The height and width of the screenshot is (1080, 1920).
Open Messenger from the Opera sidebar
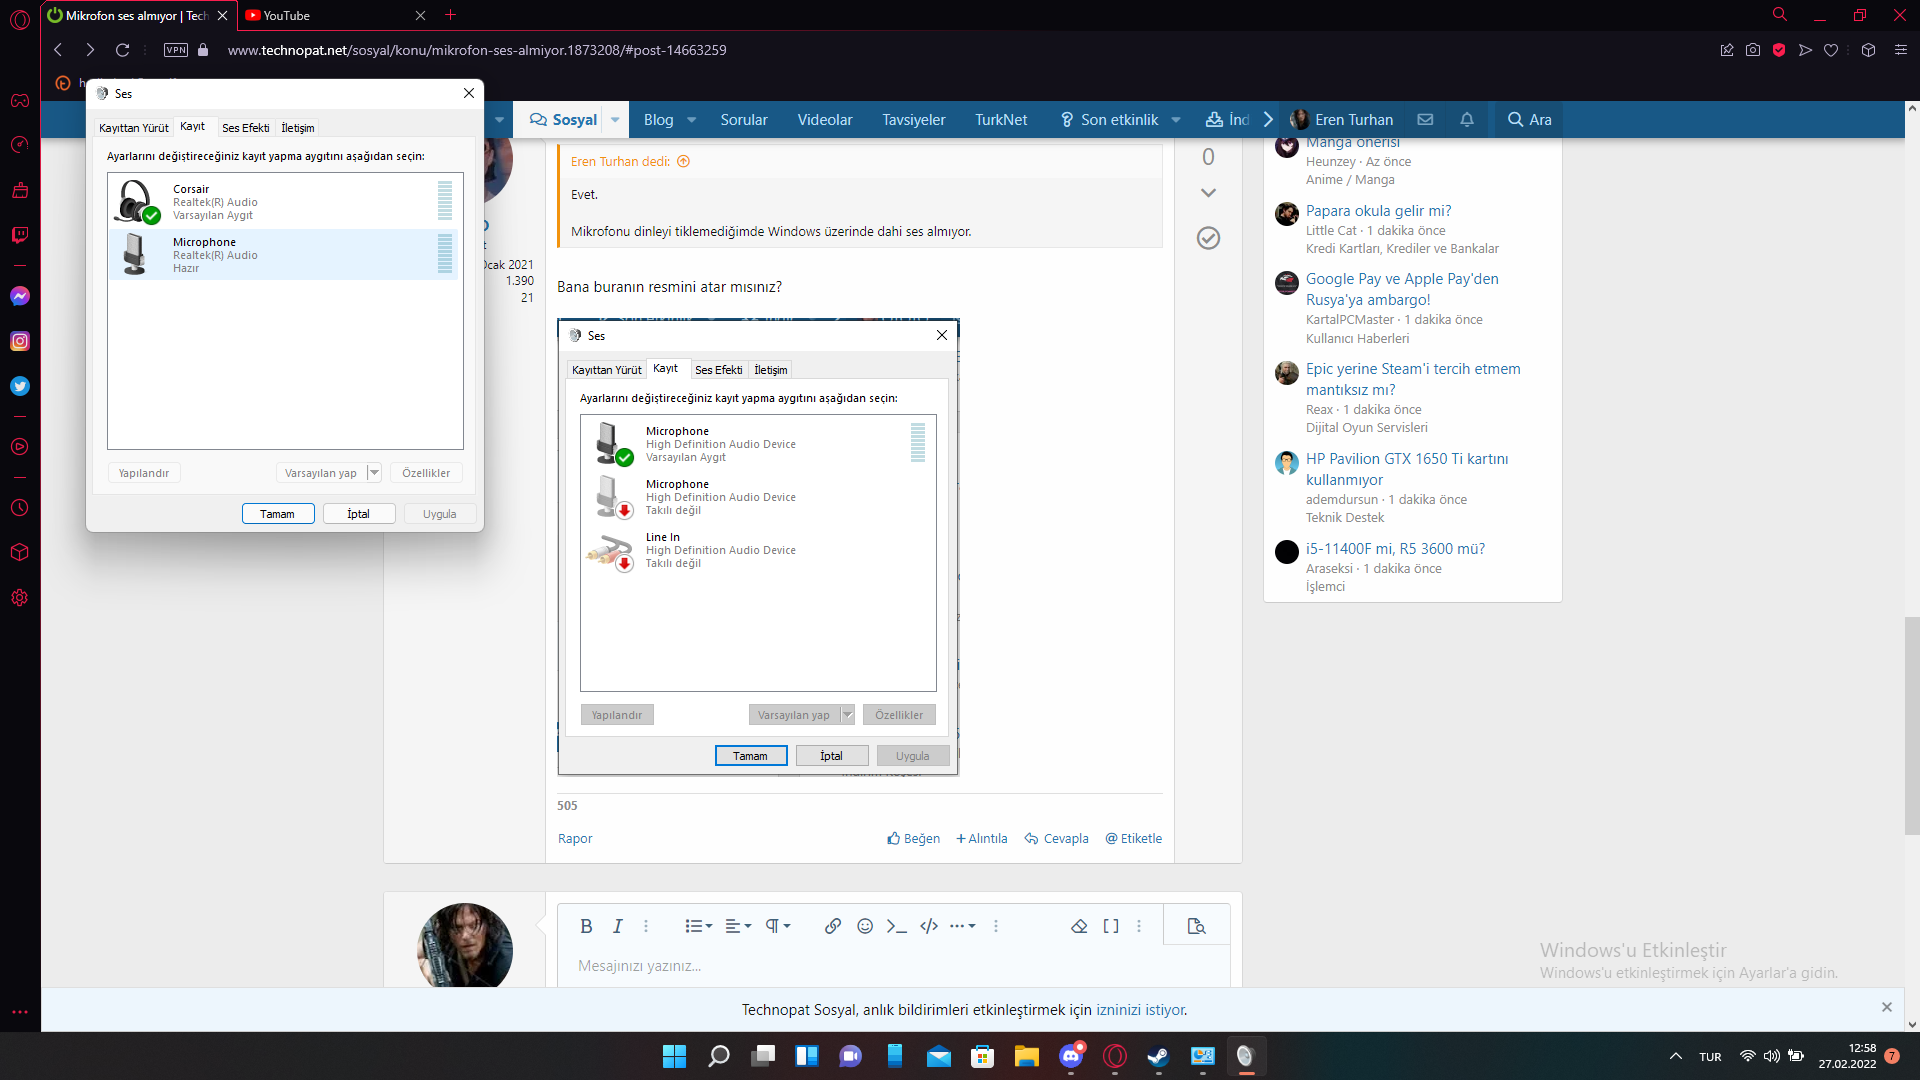(x=20, y=296)
